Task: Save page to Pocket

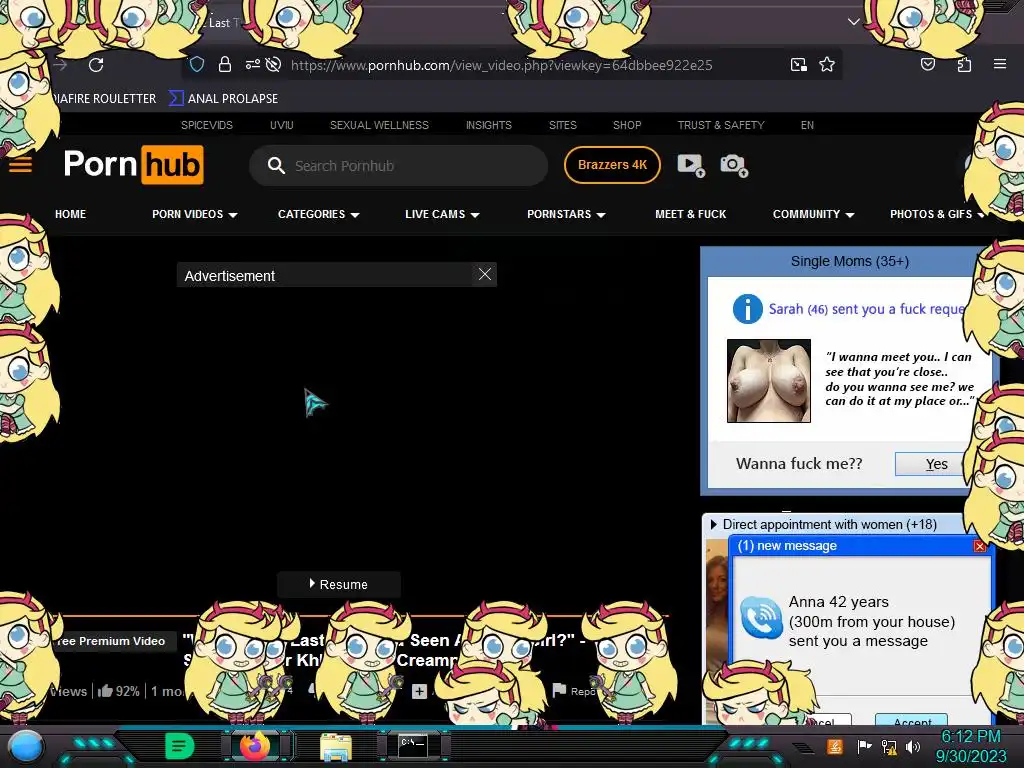Action: point(927,64)
